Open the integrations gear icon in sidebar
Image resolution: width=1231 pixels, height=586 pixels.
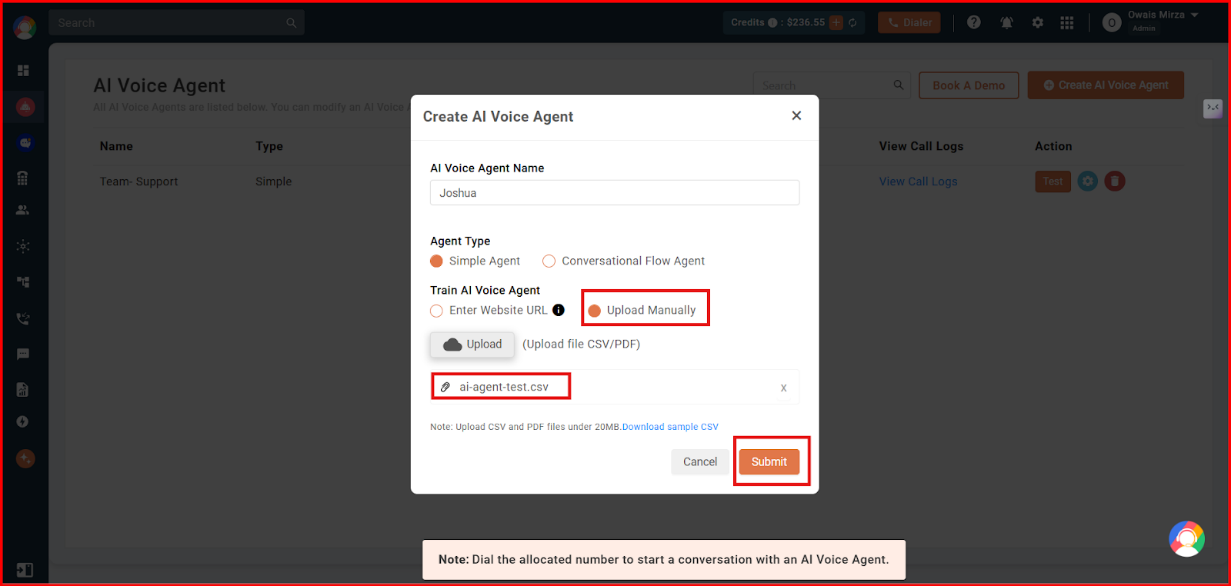pos(23,246)
